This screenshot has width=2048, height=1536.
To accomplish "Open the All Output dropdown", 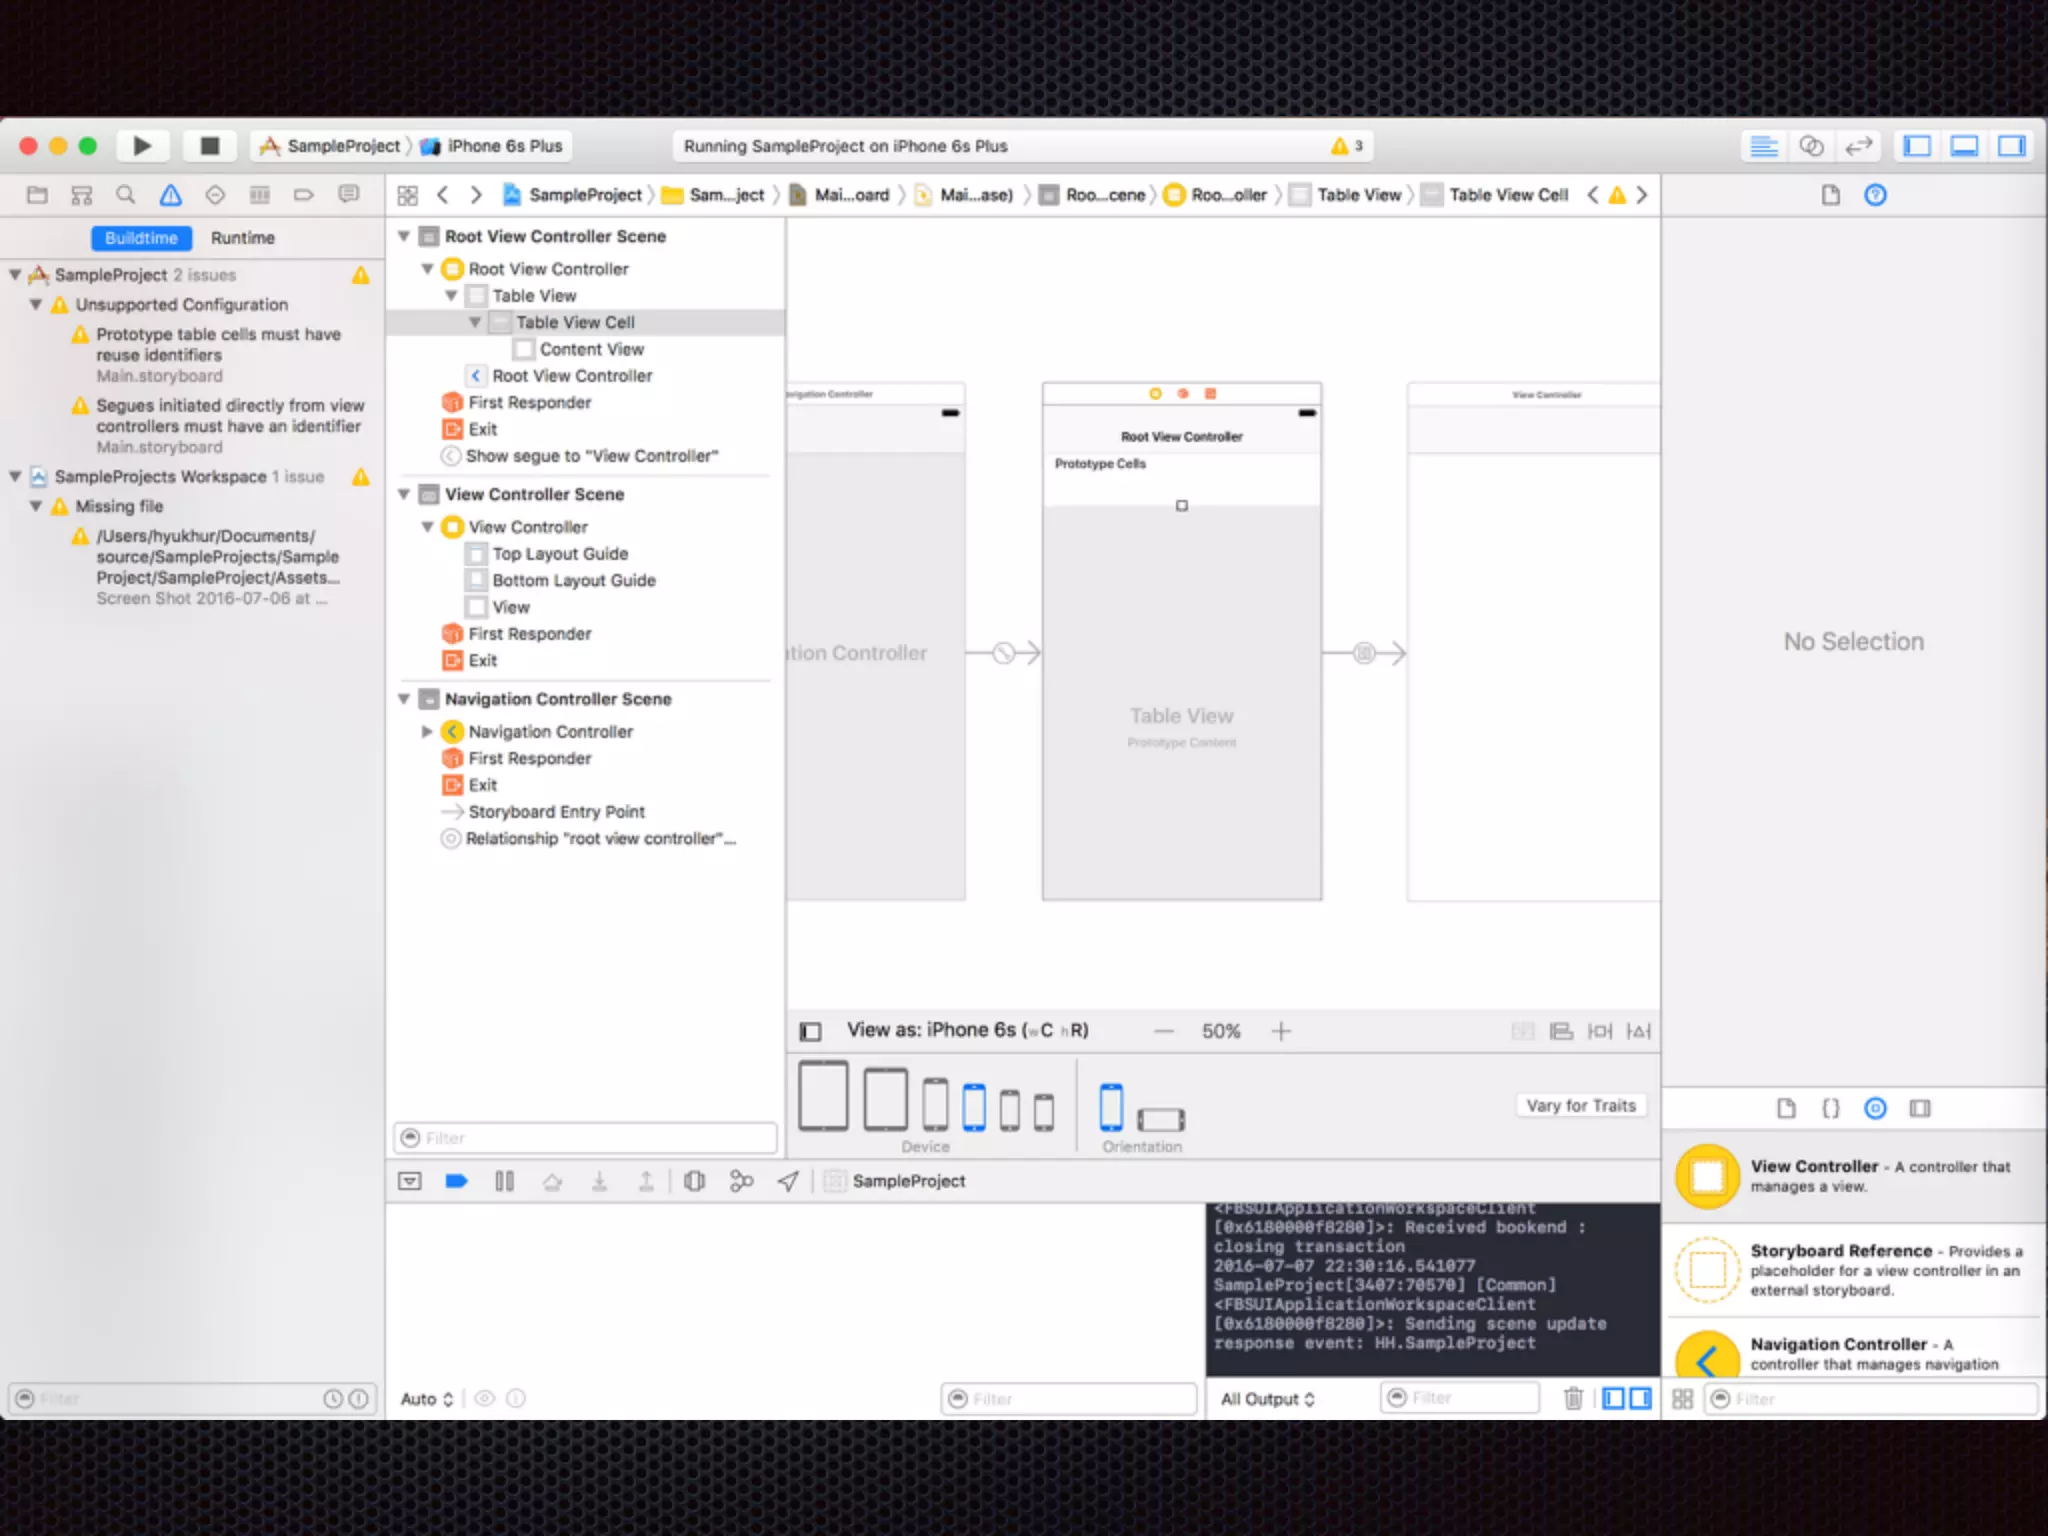I will (x=1267, y=1399).
